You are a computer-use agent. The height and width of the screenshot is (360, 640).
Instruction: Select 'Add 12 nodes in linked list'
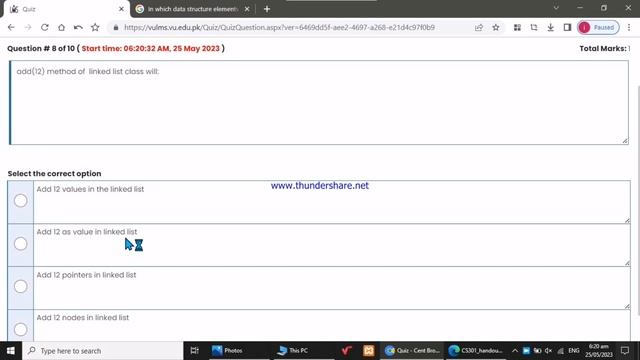tap(20, 329)
